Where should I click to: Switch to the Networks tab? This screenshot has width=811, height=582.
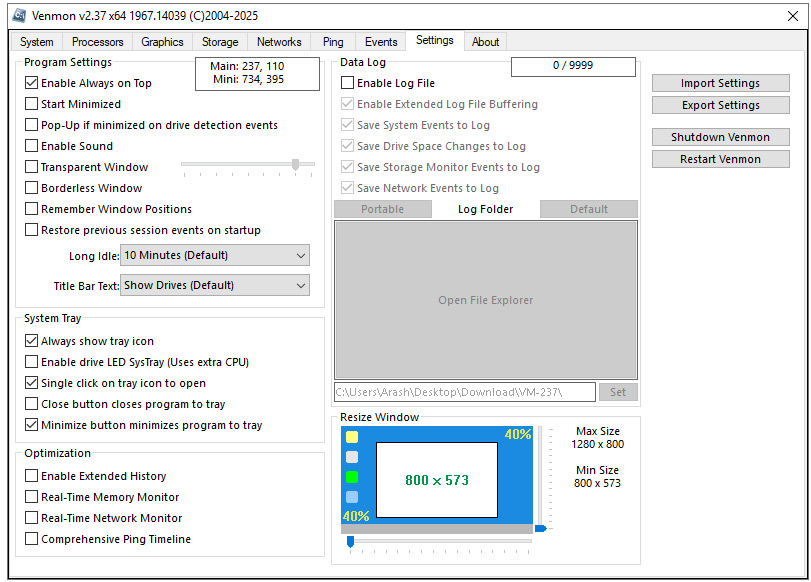(x=279, y=42)
